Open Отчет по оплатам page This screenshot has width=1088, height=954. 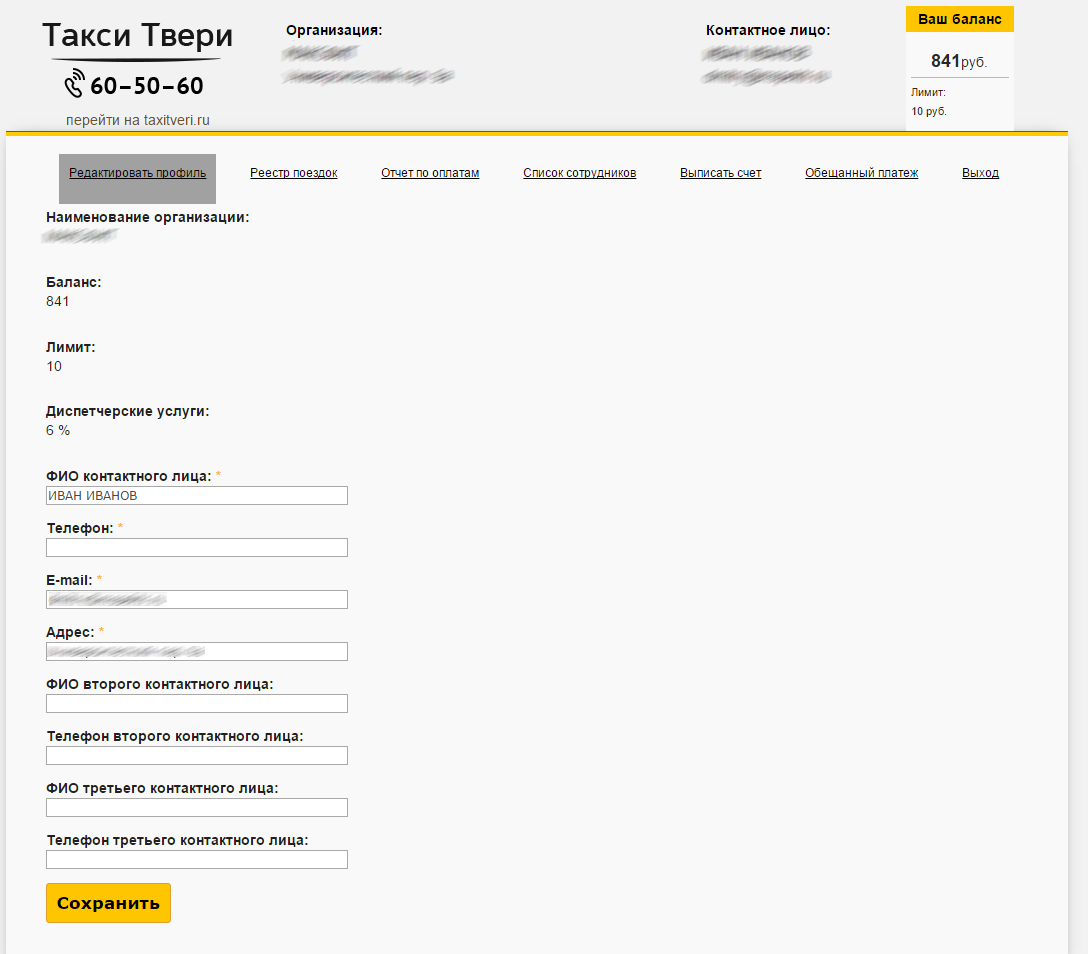tap(430, 173)
